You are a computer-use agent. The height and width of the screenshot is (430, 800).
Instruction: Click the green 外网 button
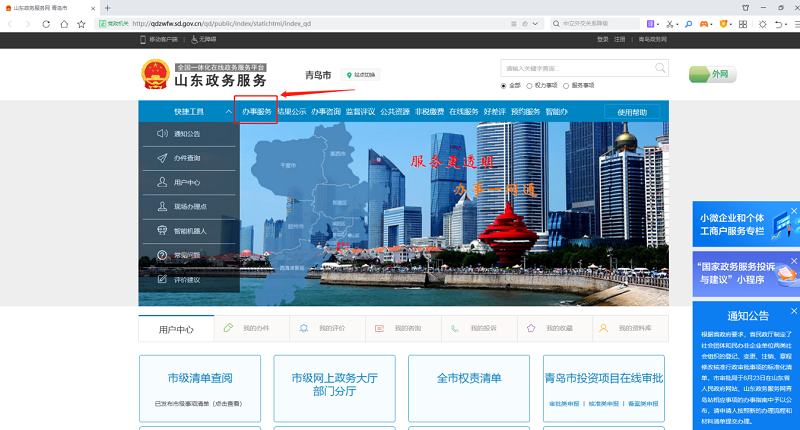point(713,74)
